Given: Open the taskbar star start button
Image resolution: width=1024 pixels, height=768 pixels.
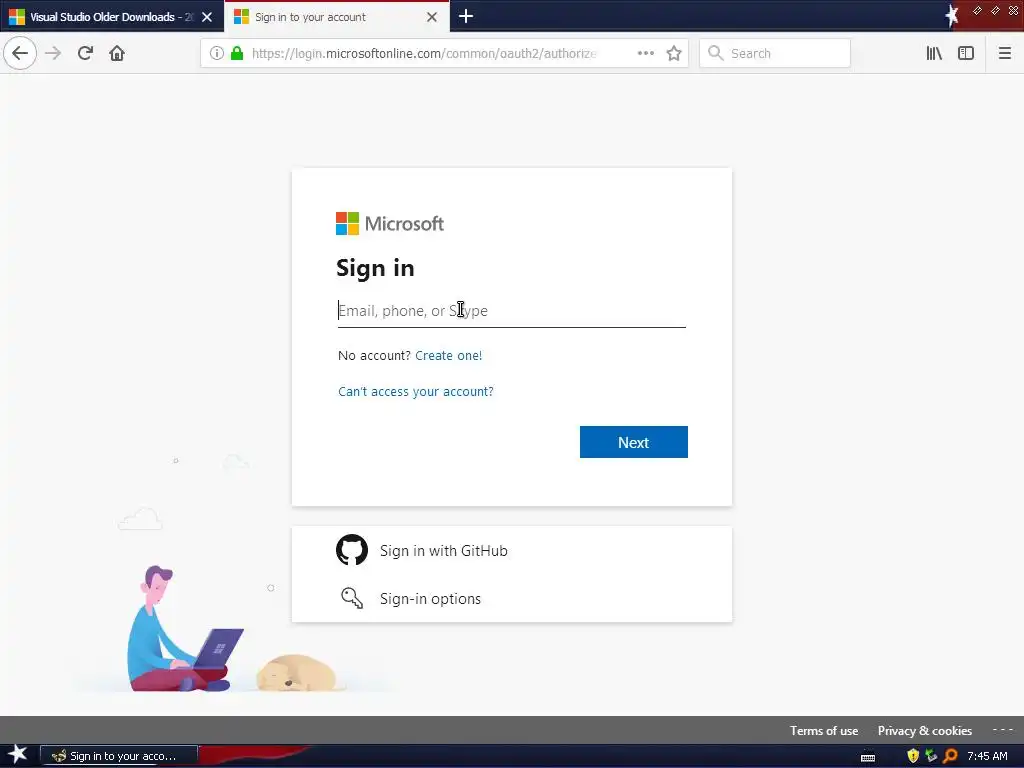Looking at the screenshot, I should click(17, 755).
